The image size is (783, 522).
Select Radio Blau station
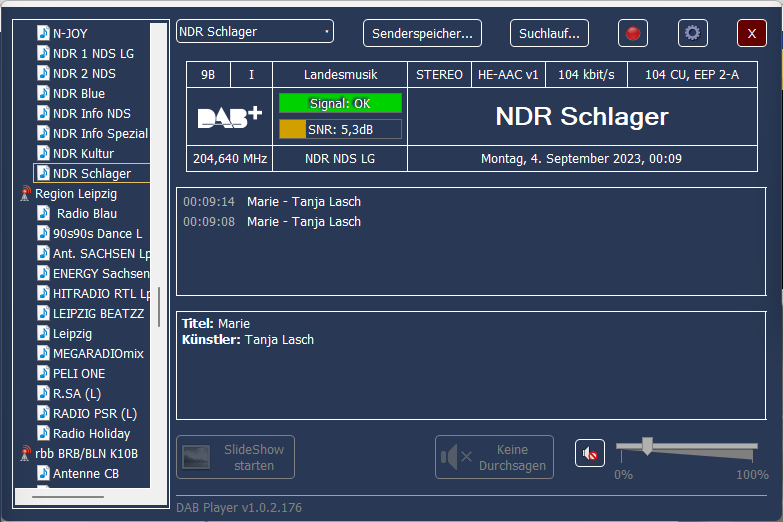pyautogui.click(x=87, y=213)
